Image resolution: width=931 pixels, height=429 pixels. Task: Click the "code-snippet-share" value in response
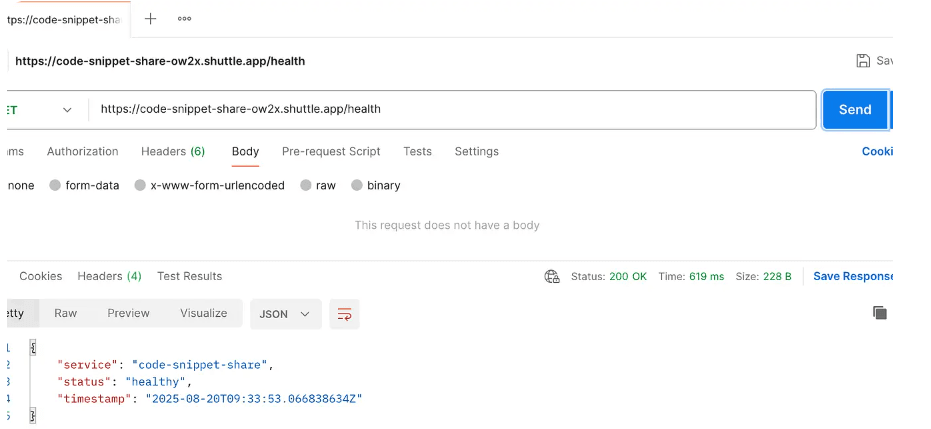(200, 365)
